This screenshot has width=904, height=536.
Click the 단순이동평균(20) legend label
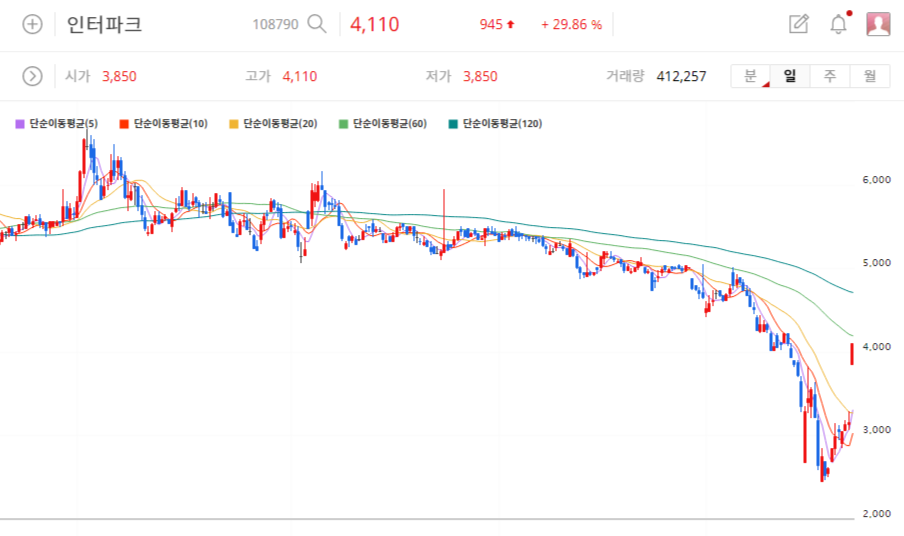pyautogui.click(x=280, y=123)
